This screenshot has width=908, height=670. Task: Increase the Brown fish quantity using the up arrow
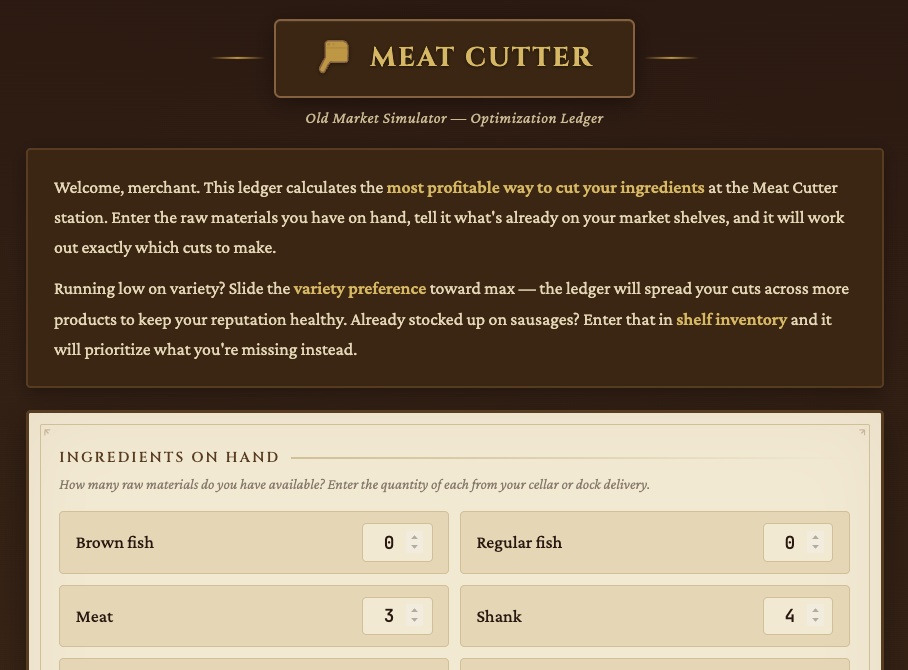[413, 537]
